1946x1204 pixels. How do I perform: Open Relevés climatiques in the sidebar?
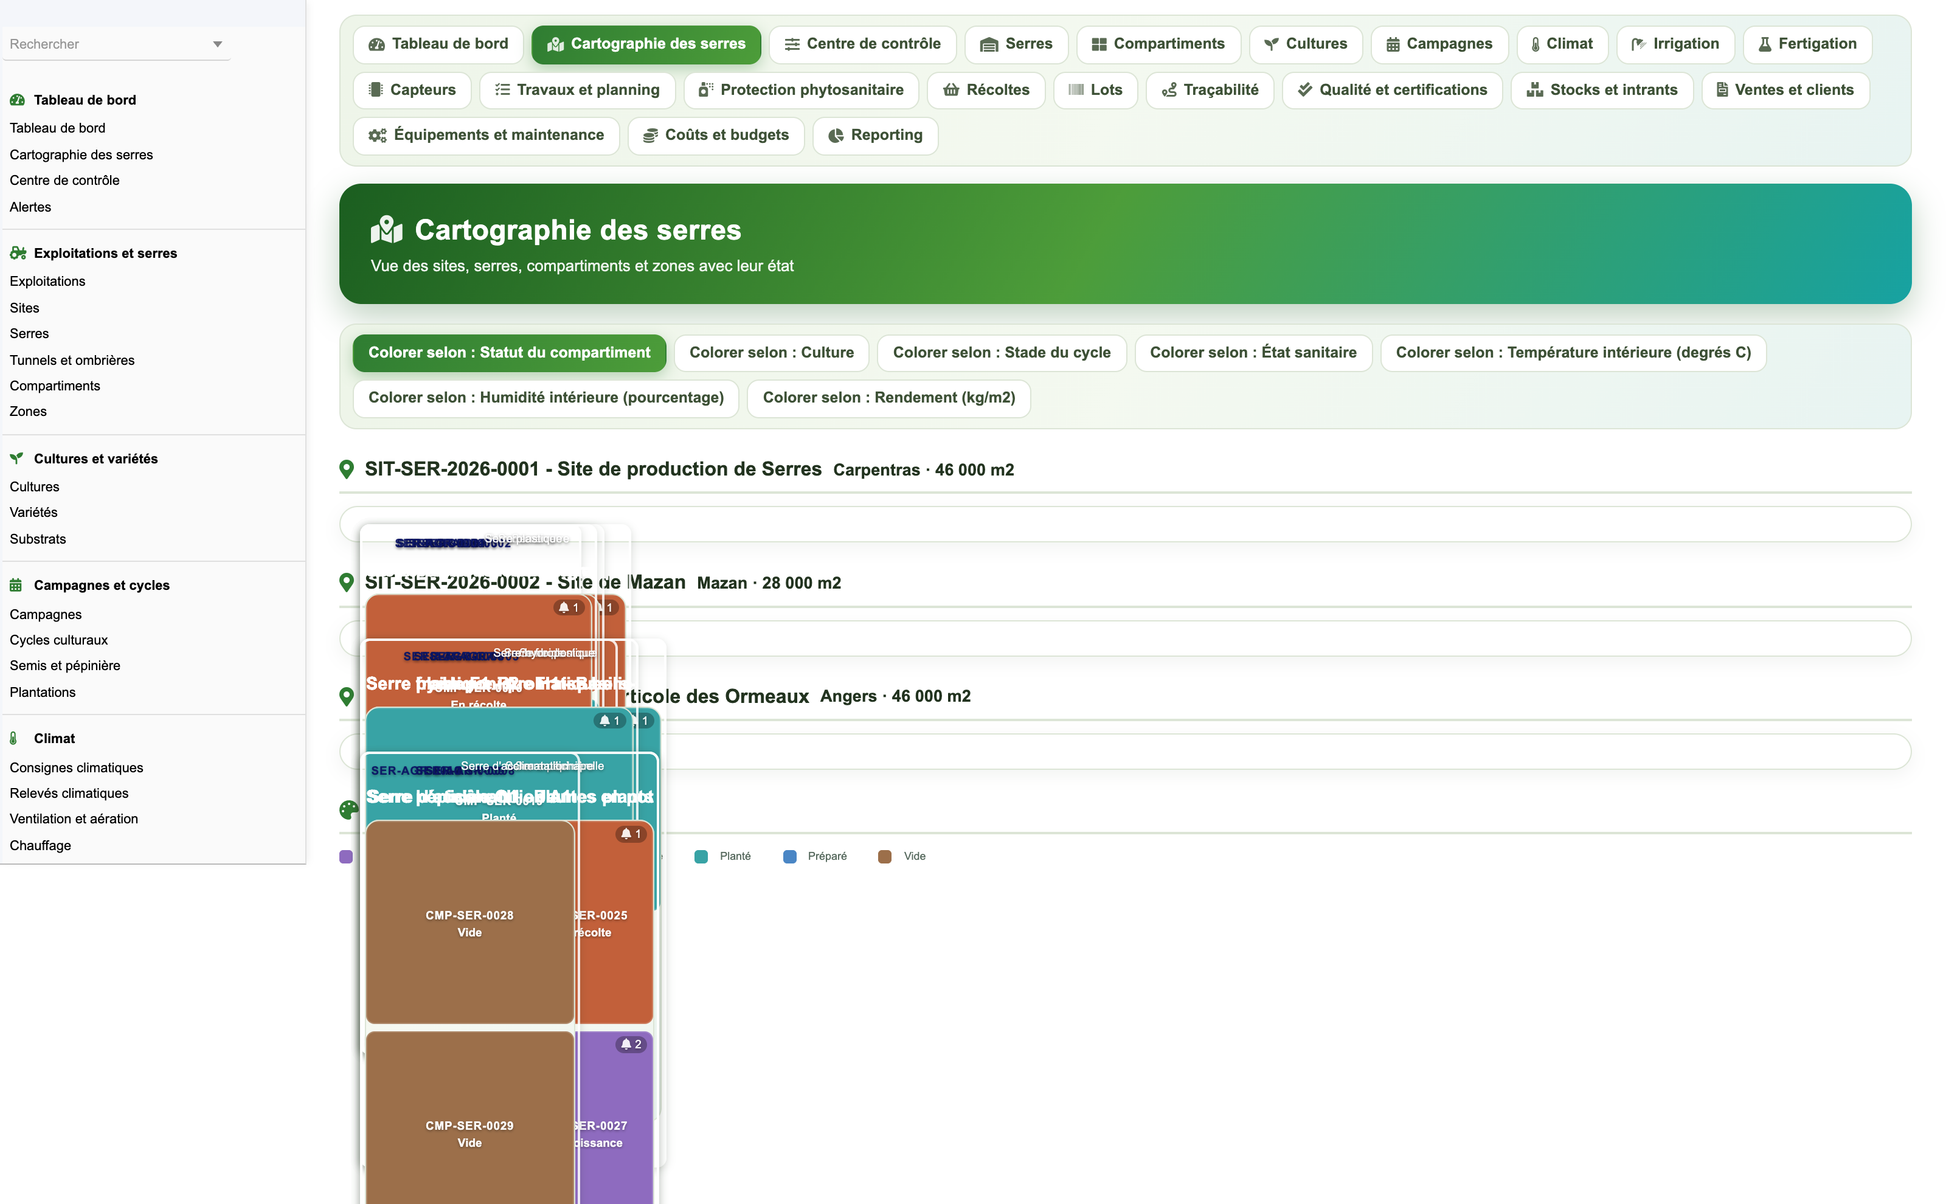tap(69, 793)
